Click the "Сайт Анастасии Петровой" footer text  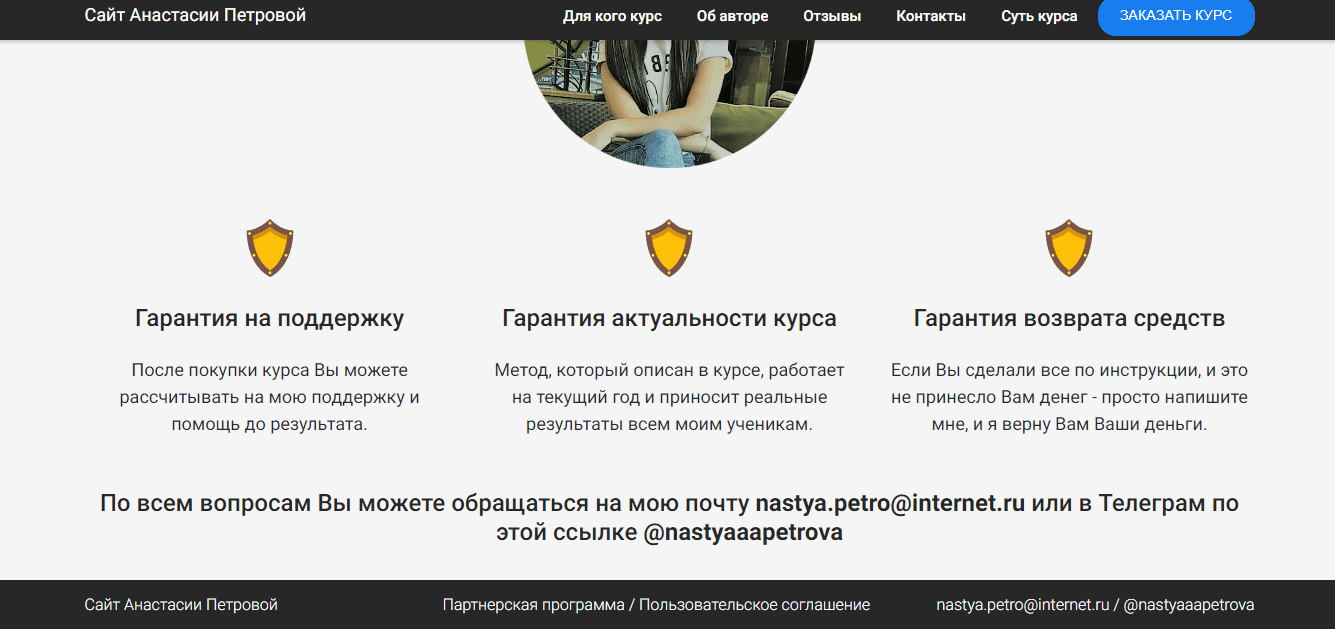180,604
